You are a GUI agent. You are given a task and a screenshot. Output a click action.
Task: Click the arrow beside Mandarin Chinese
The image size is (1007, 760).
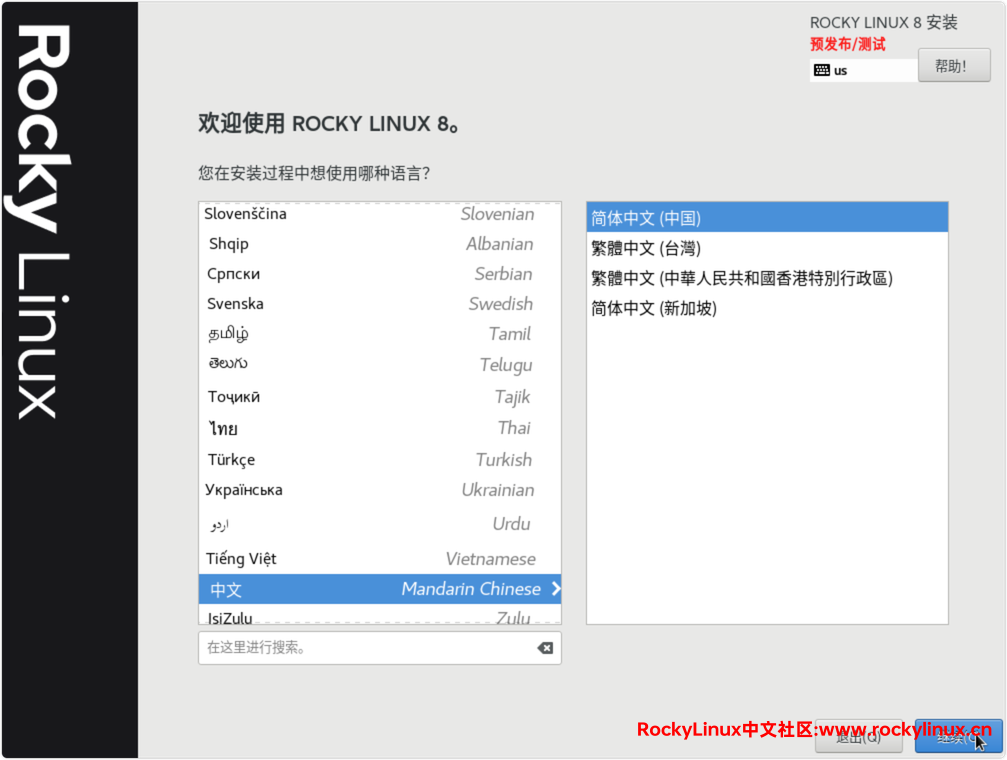pos(556,589)
